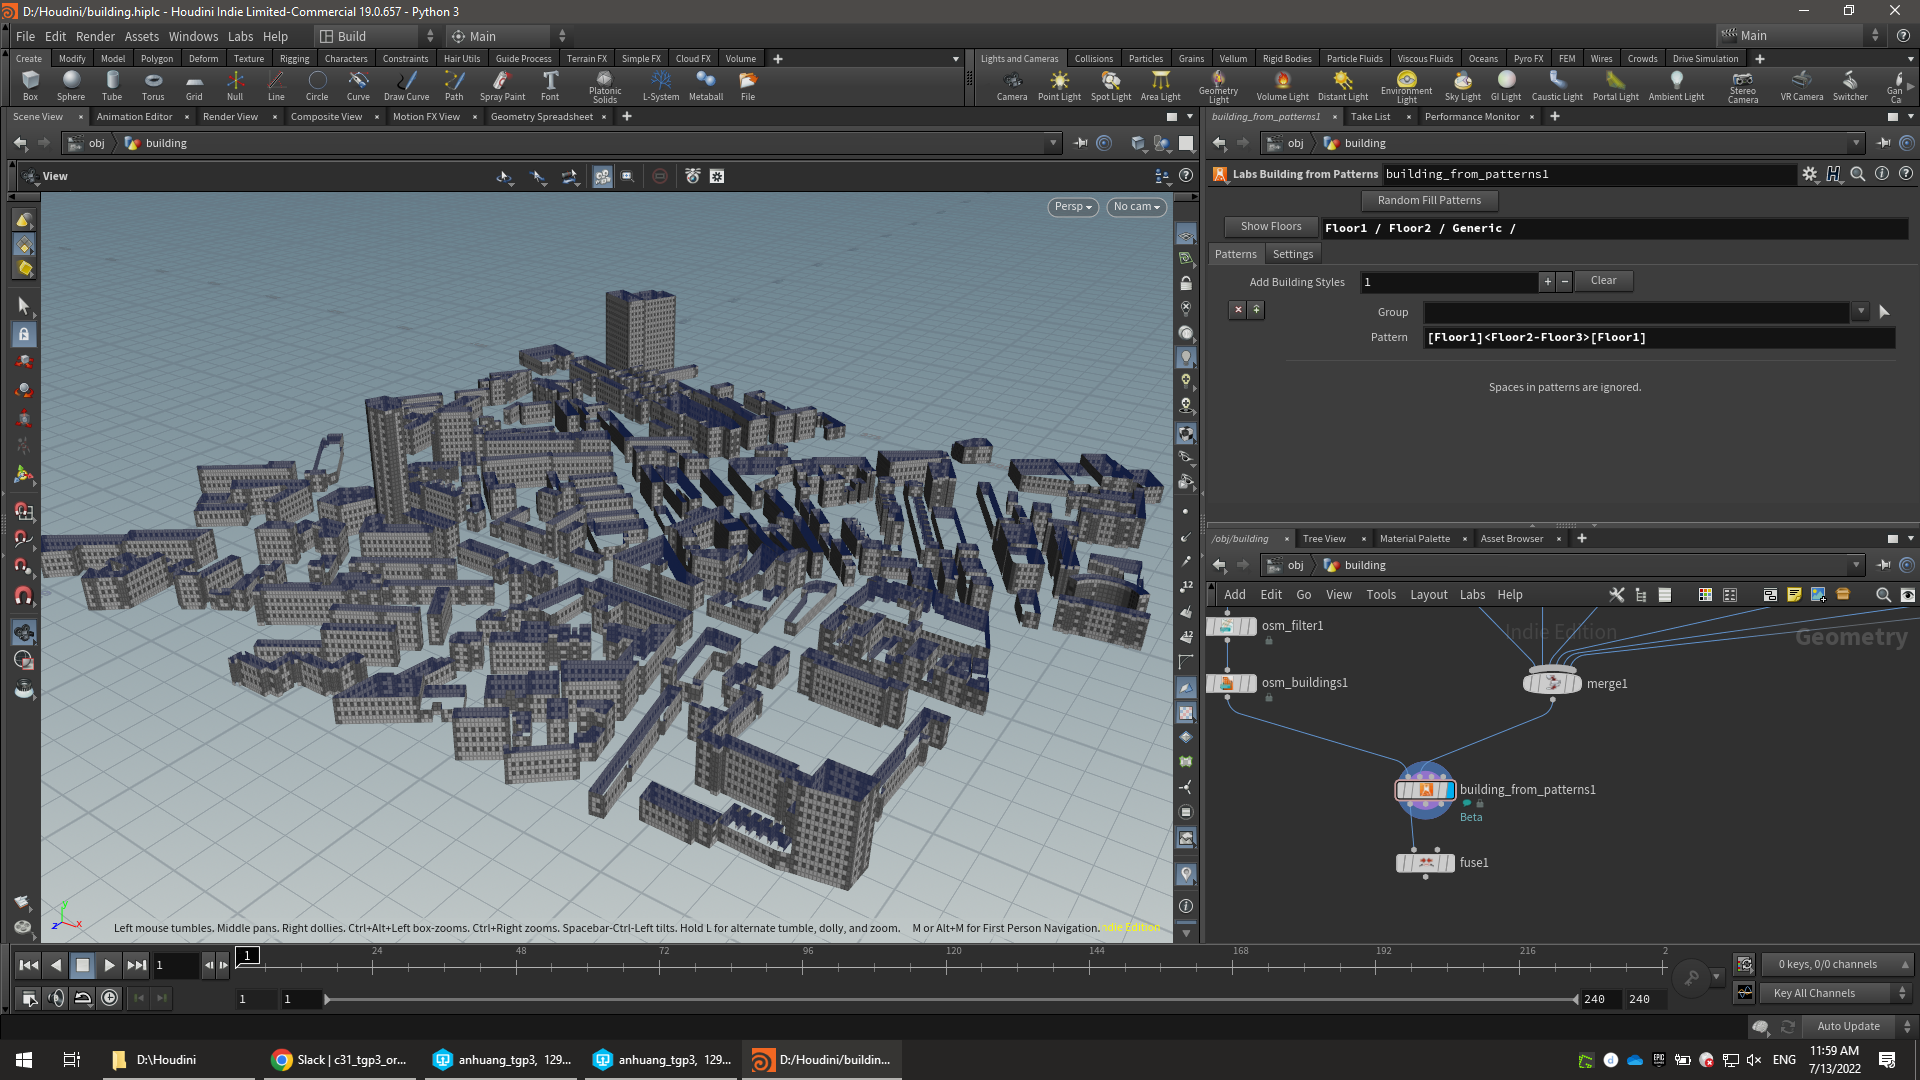
Task: Create a Box primitive from the shelf
Action: tap(30, 85)
